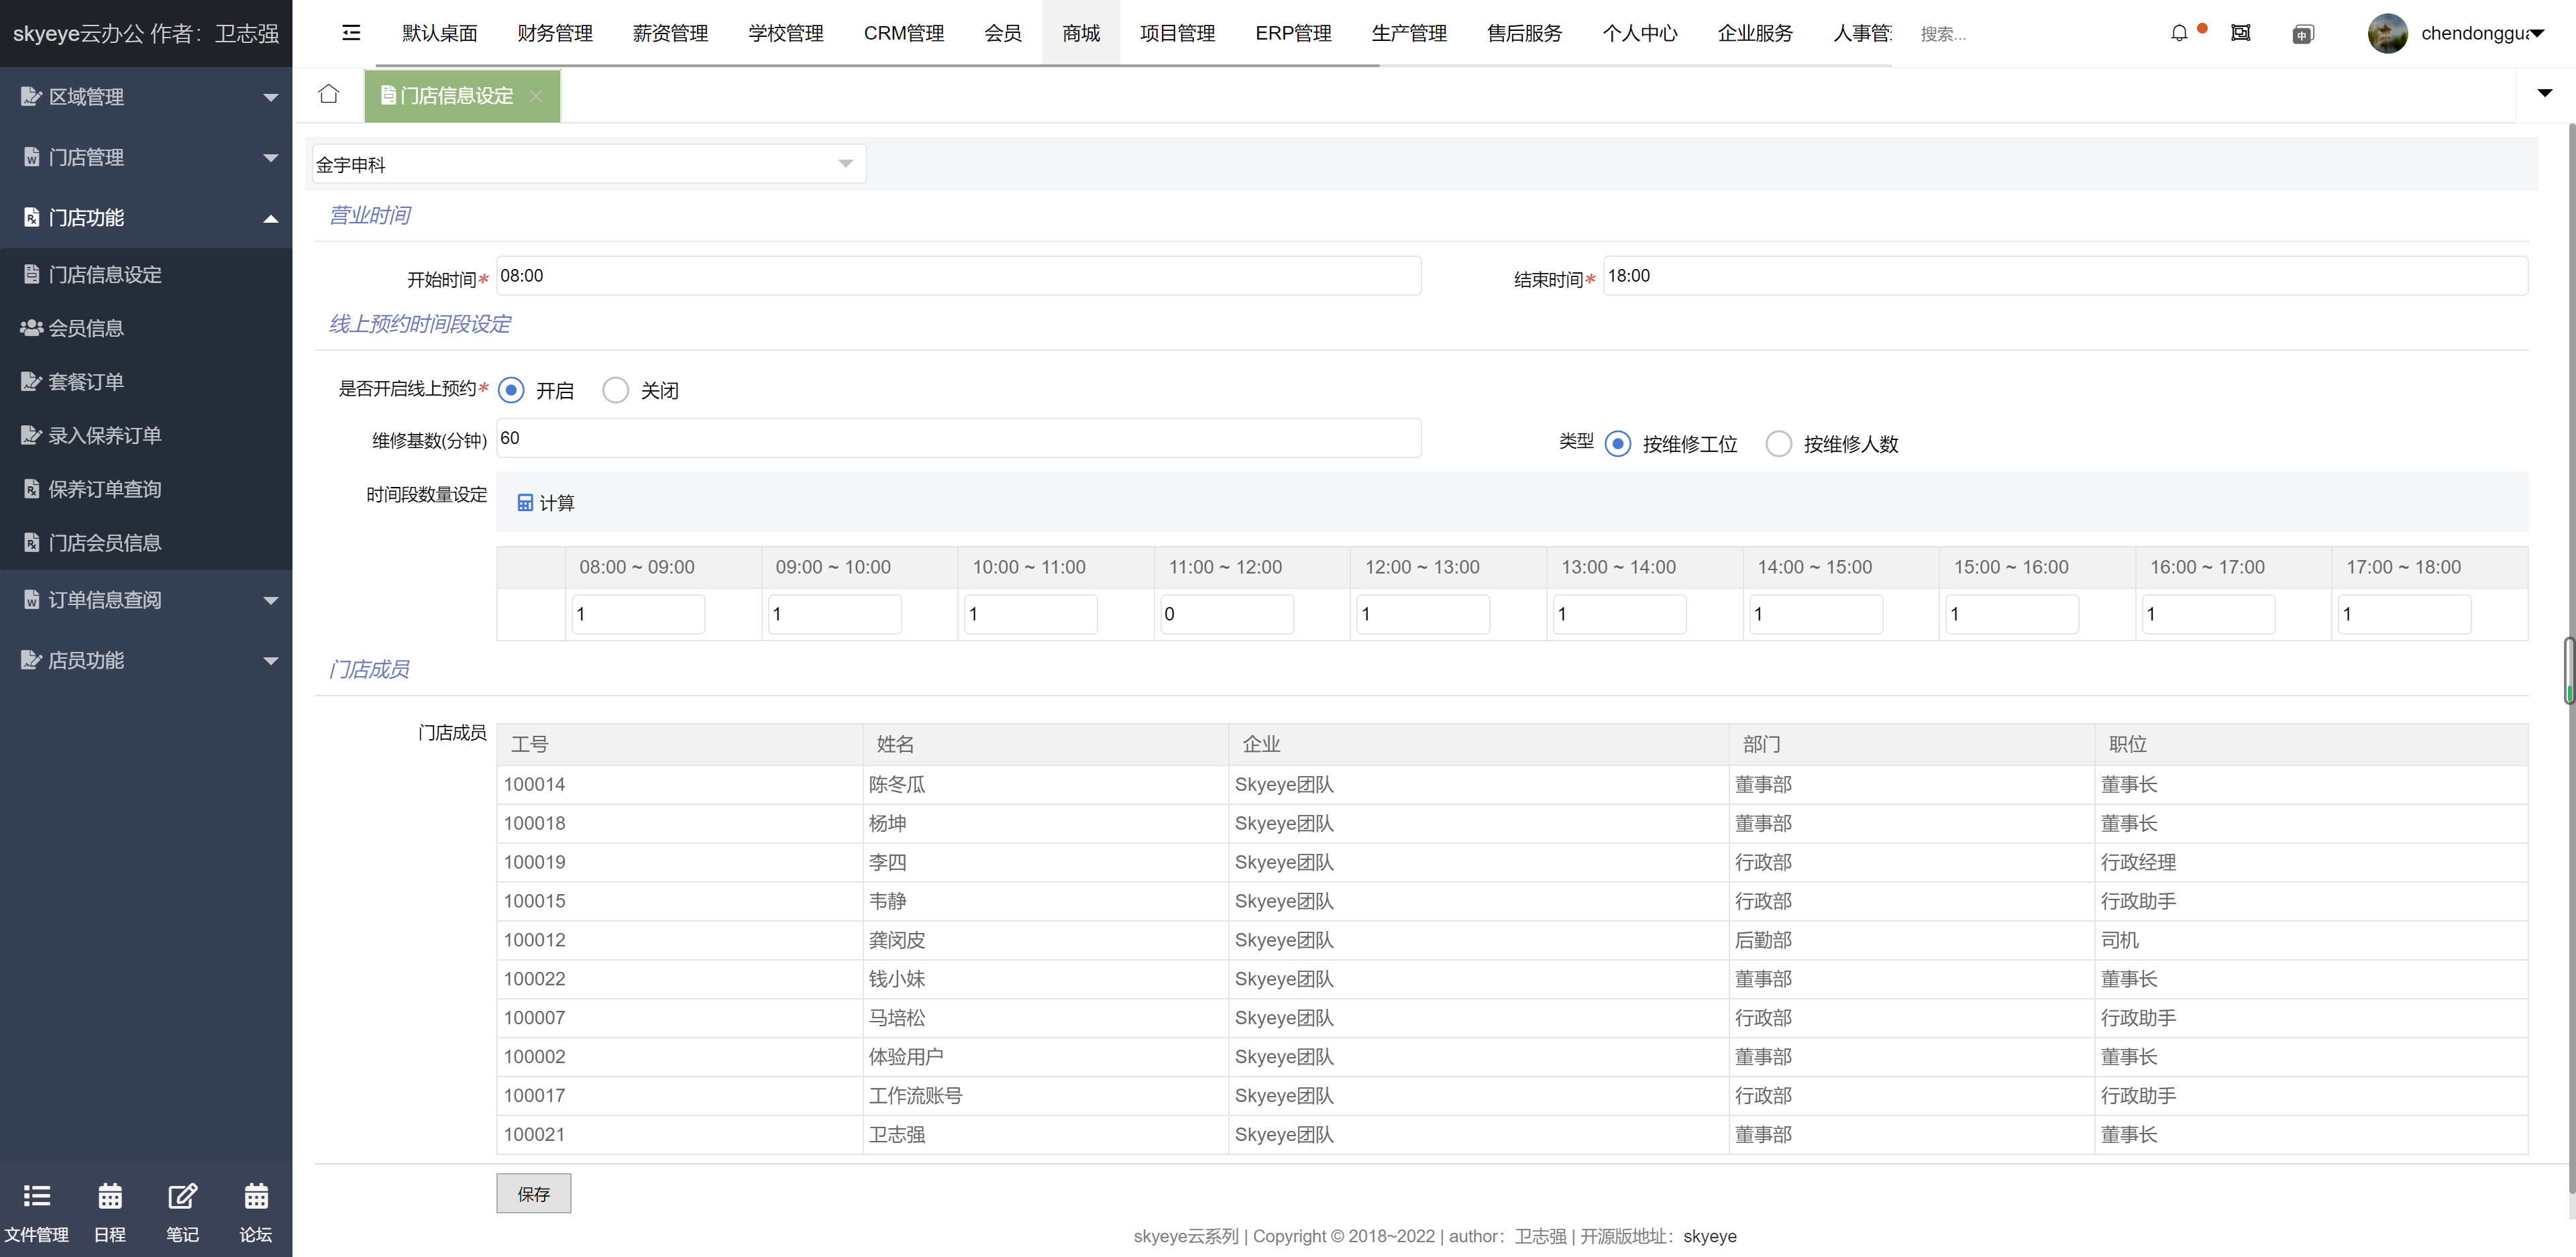Toggle the sidebar collapse icon
Screen dimensions: 2576x1257
(351, 33)
